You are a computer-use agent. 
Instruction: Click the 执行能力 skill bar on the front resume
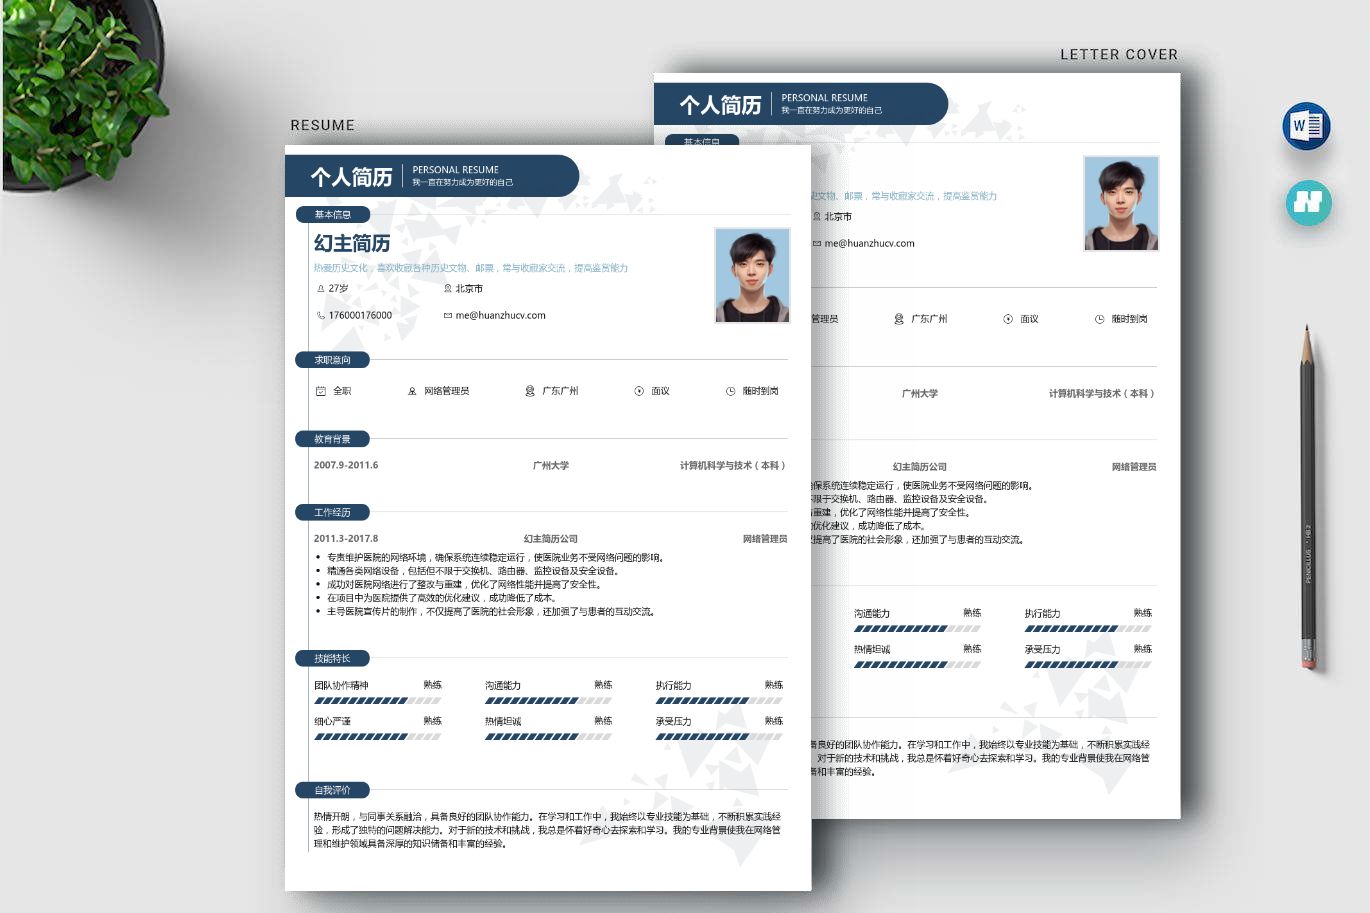pos(719,701)
